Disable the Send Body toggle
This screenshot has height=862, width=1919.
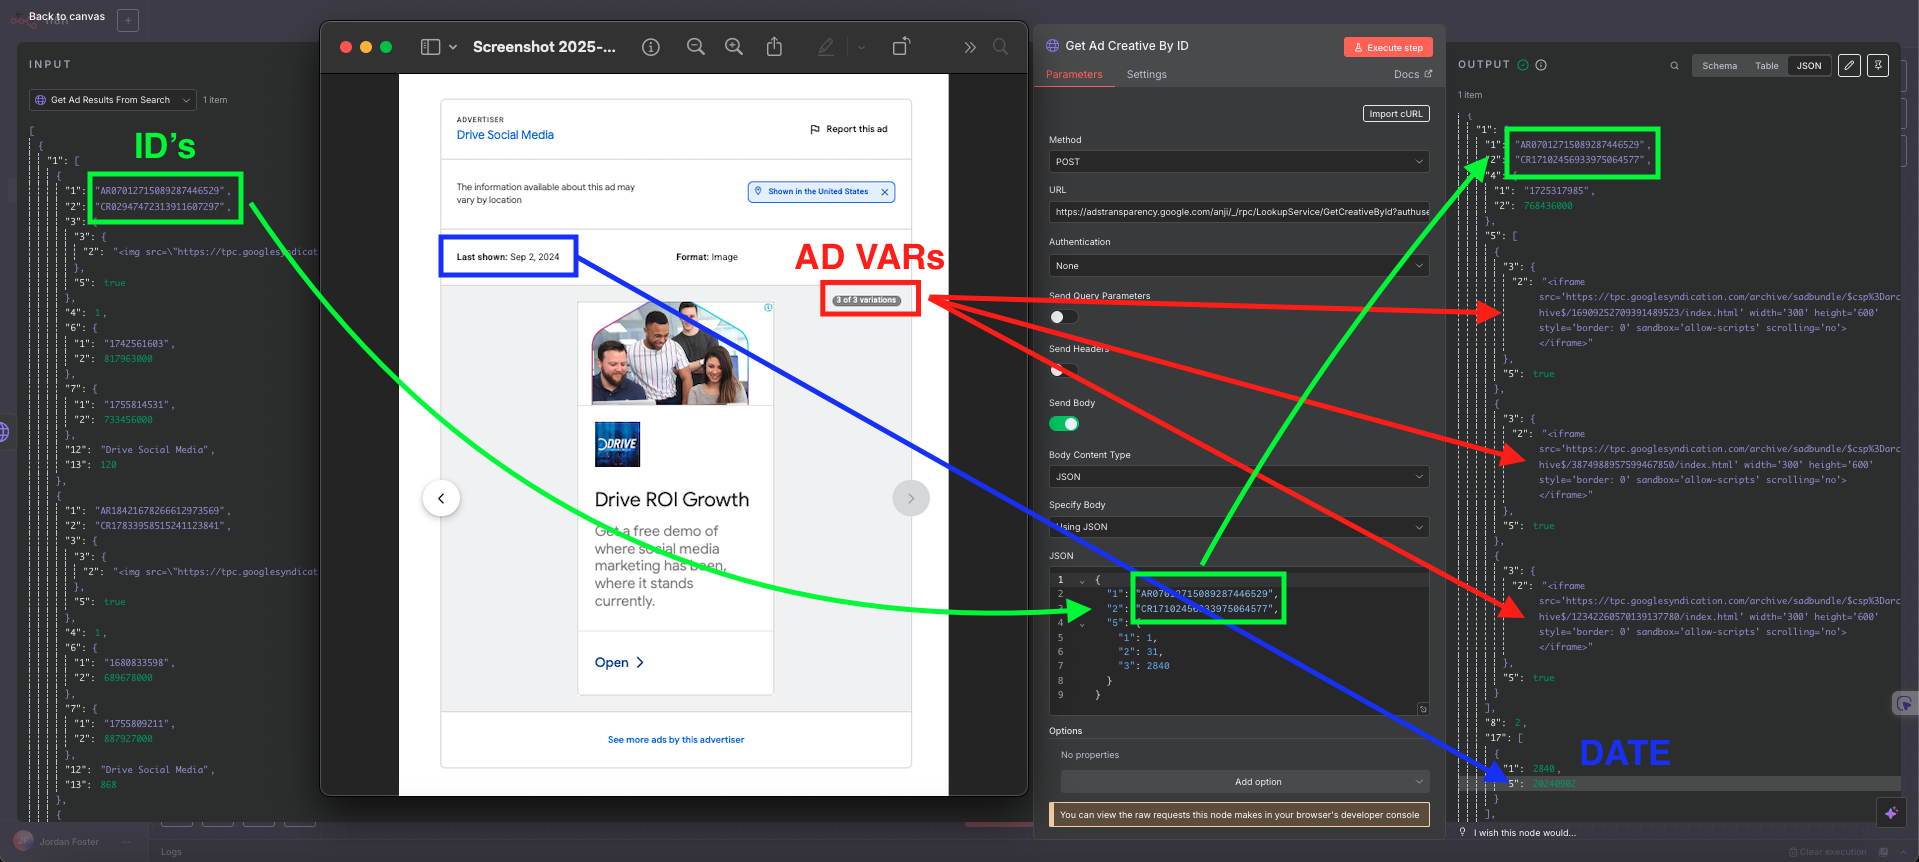1063,424
